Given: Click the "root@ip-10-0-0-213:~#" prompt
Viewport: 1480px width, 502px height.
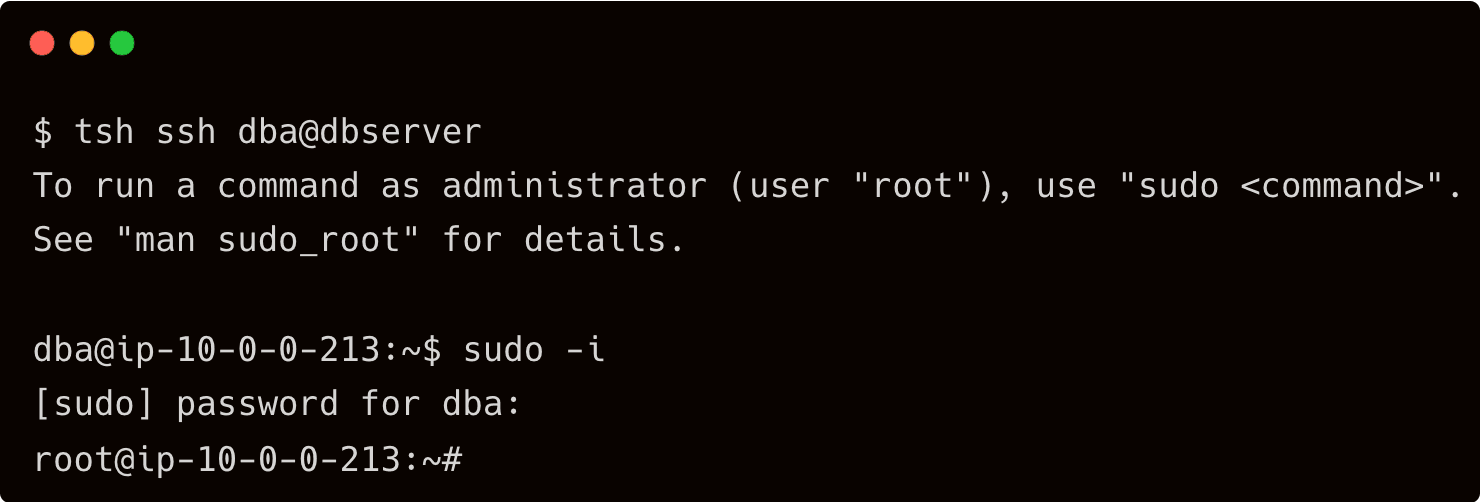Looking at the screenshot, I should [x=247, y=459].
